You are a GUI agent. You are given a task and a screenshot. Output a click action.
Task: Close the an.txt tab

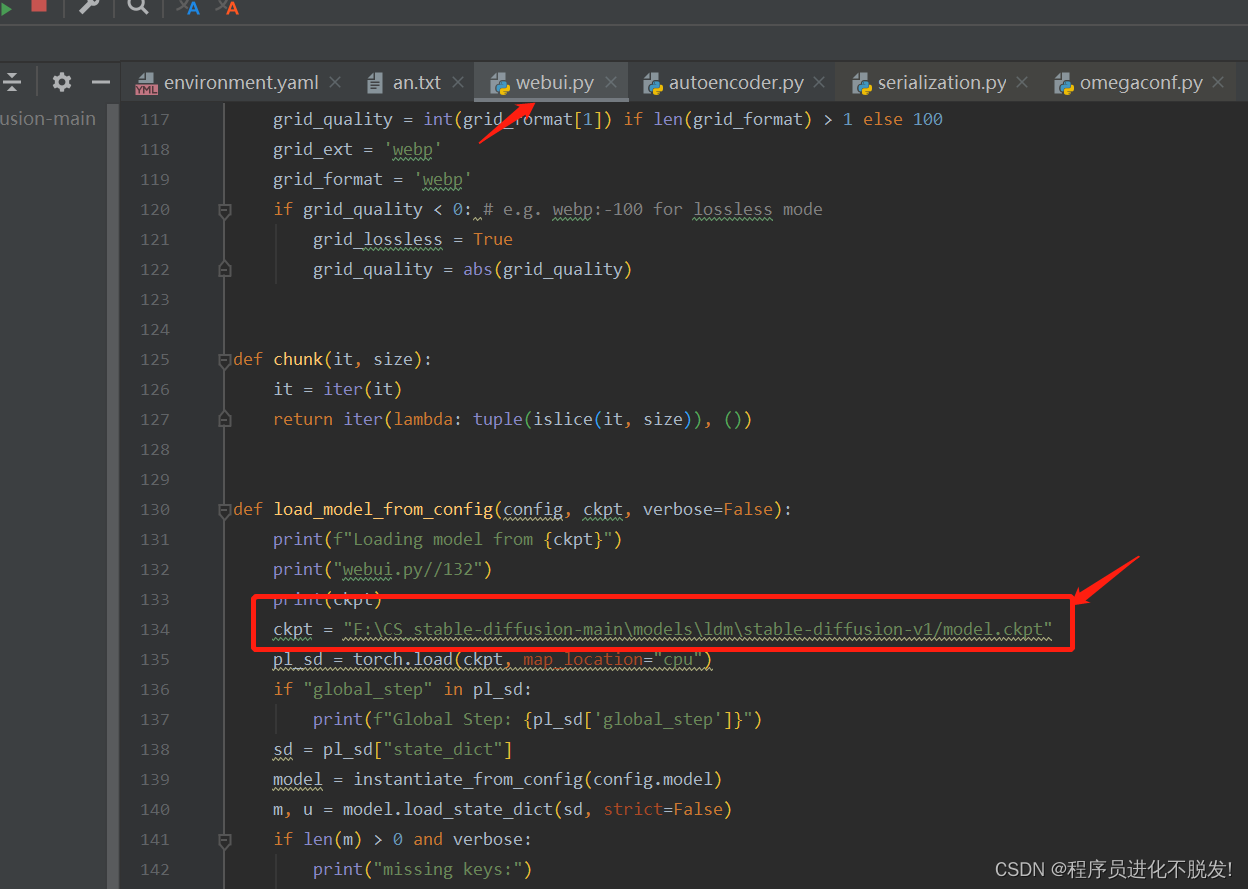coord(458,82)
